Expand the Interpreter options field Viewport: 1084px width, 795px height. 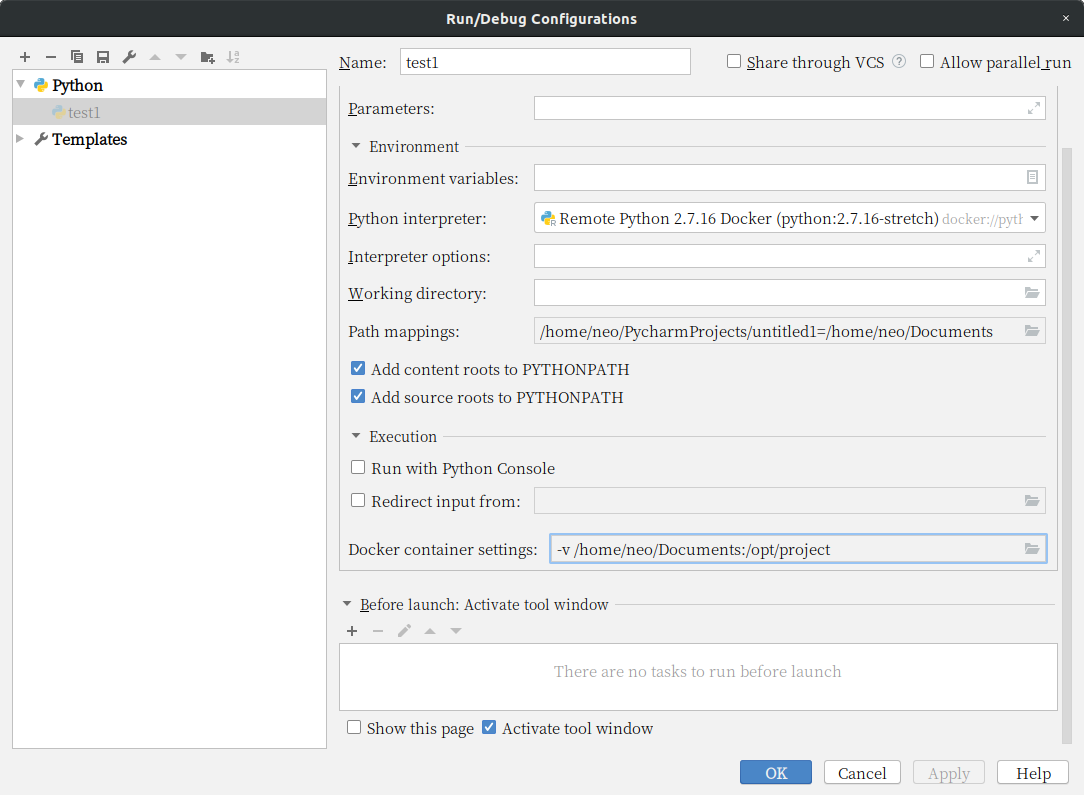point(1034,256)
